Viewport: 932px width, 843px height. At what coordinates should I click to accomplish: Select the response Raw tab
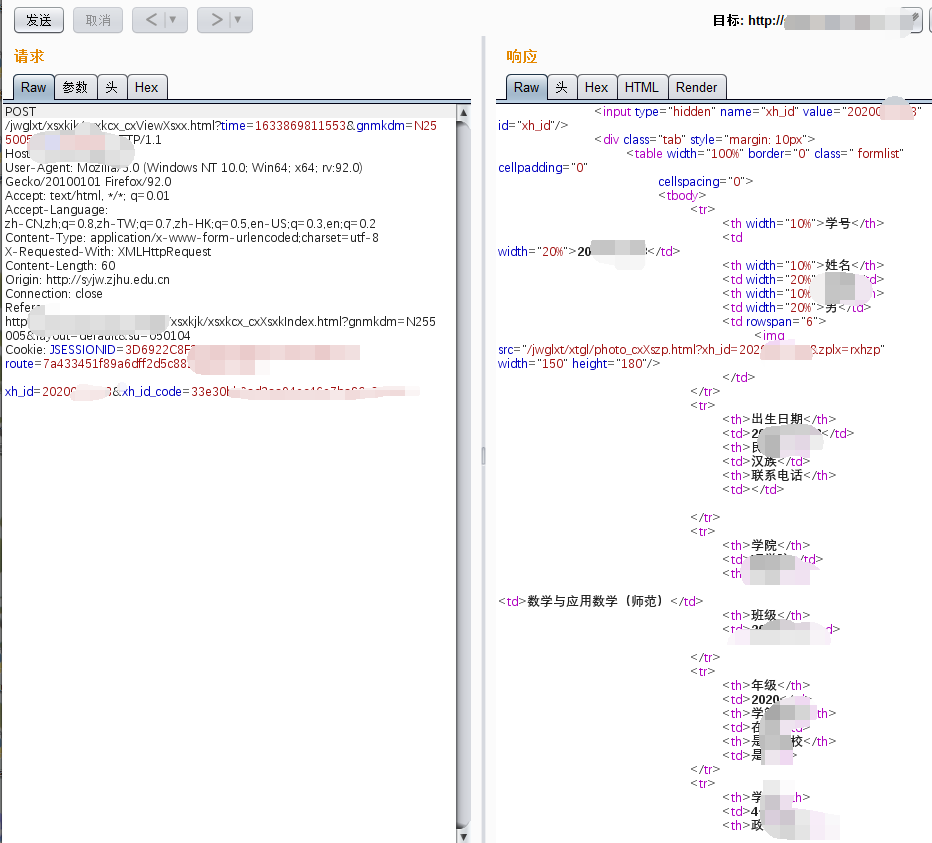[x=526, y=87]
